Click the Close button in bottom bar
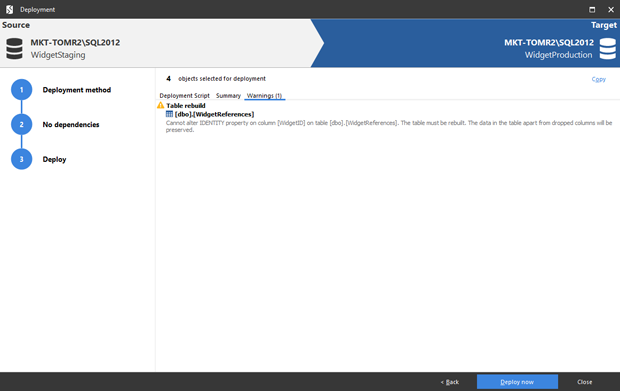This screenshot has height=391, width=620. tap(584, 382)
